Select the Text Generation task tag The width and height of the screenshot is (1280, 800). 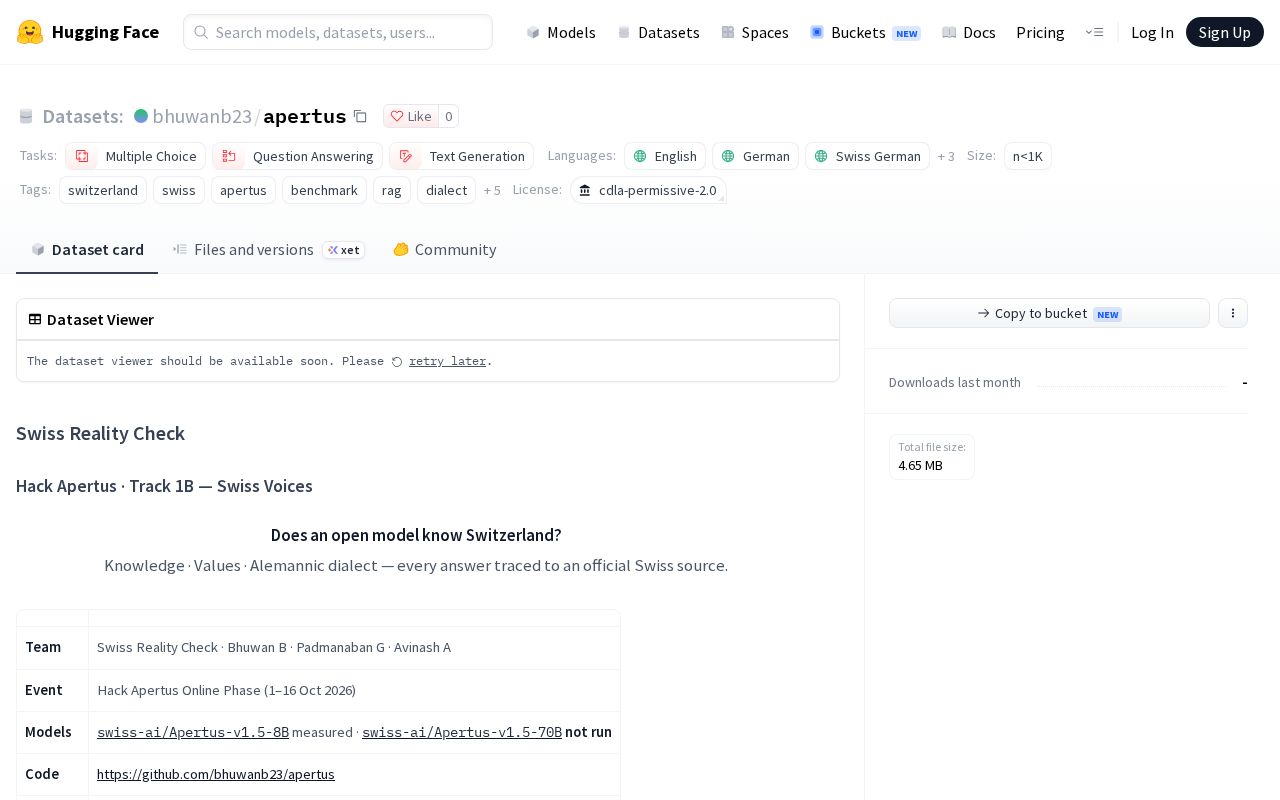pyautogui.click(x=461, y=156)
